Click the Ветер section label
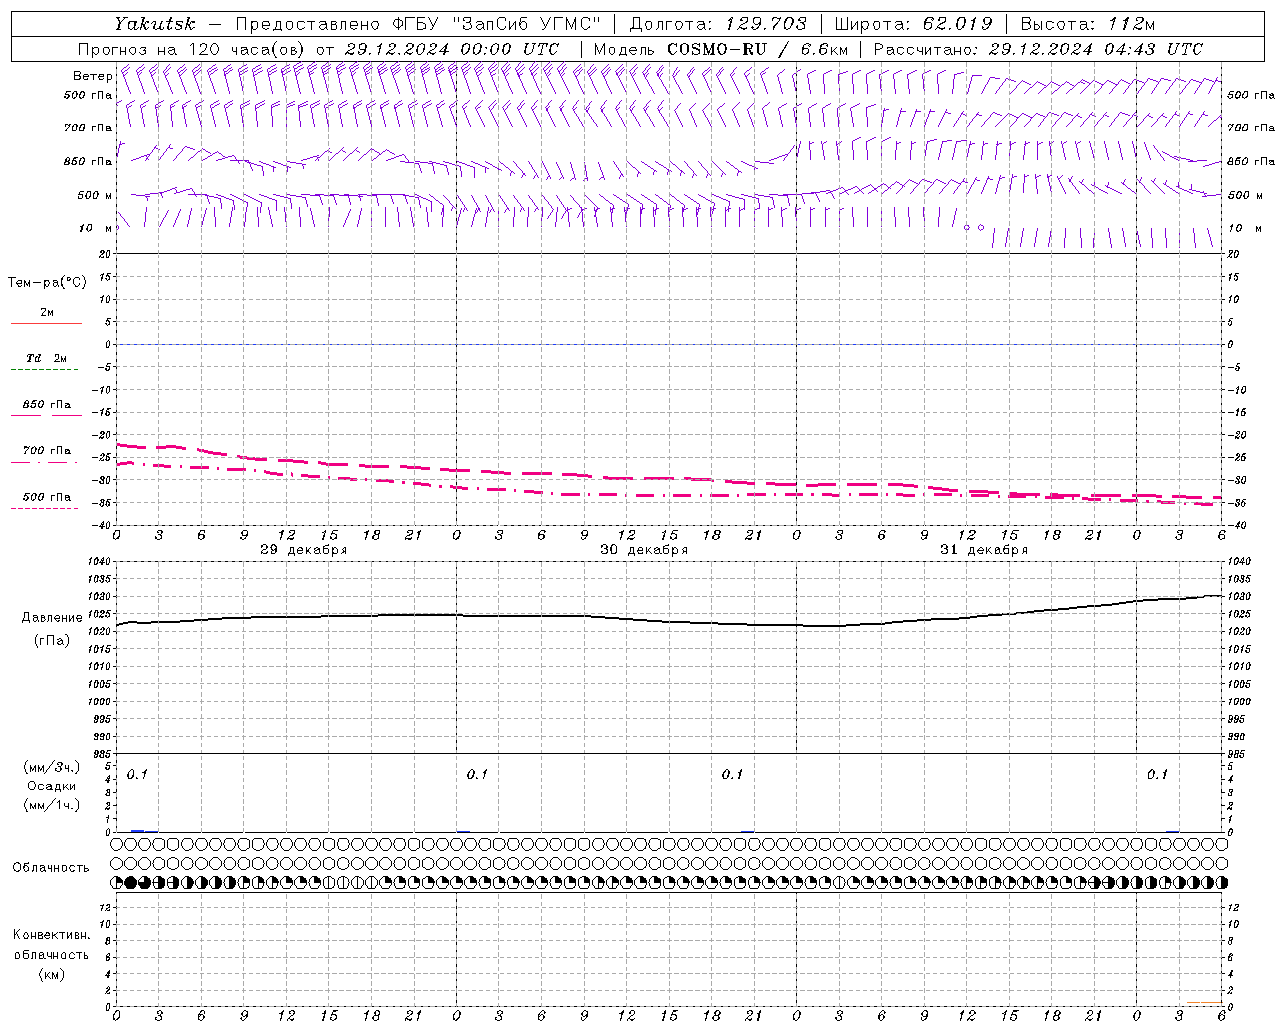The image size is (1280, 1024). pos(93,76)
